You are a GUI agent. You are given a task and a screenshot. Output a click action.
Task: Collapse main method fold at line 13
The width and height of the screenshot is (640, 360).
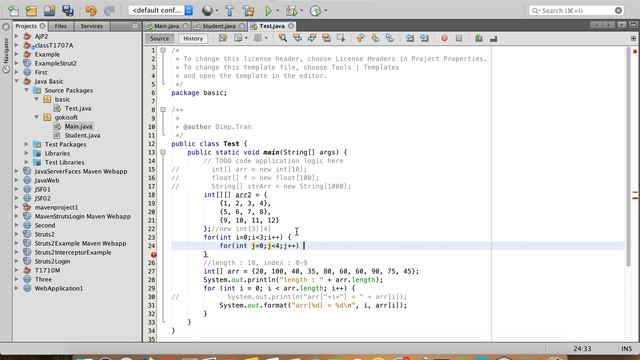click(163, 152)
